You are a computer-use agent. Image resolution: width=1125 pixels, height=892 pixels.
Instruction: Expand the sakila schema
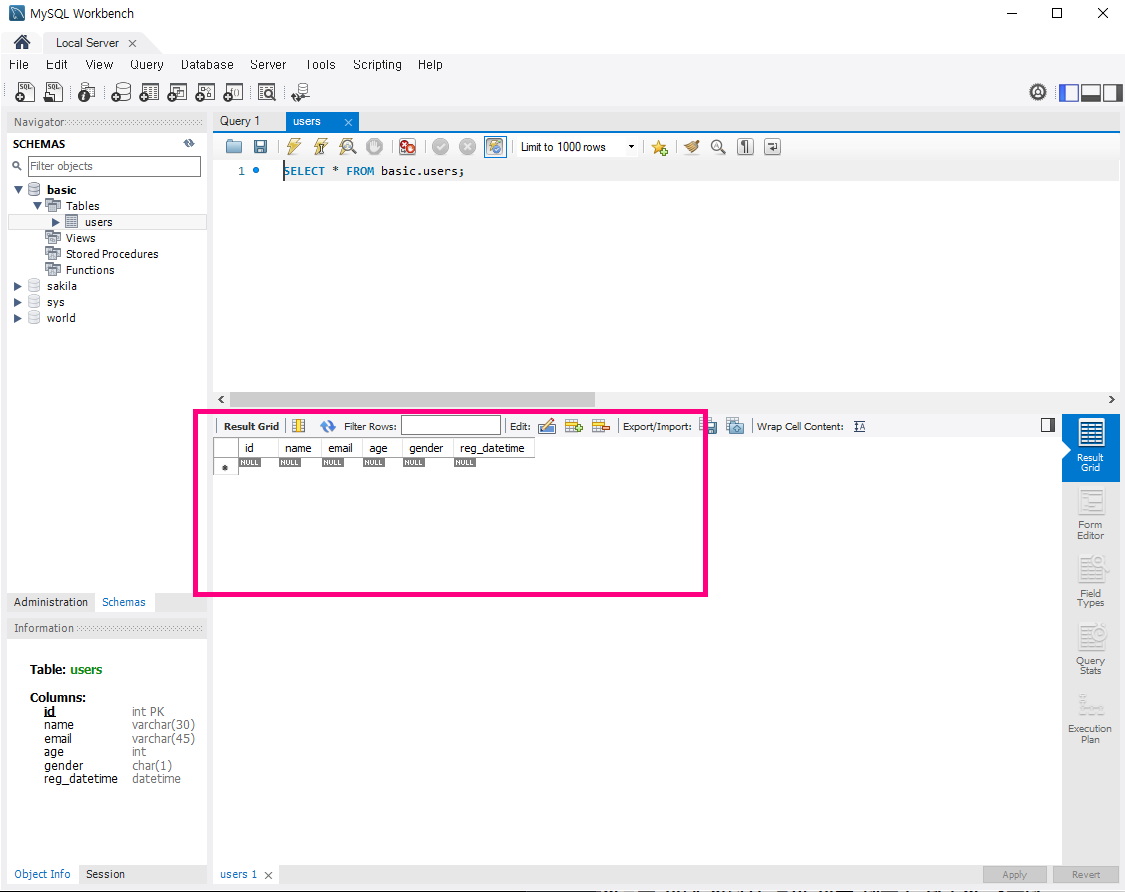coord(18,286)
